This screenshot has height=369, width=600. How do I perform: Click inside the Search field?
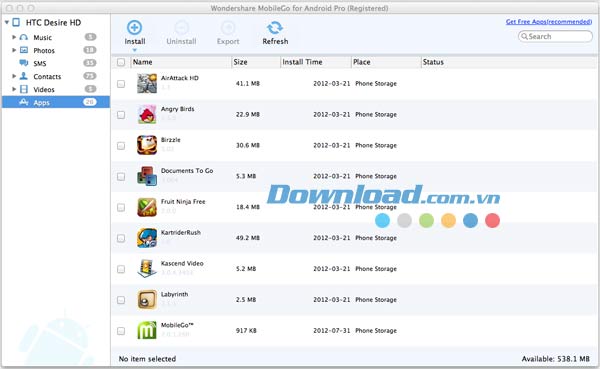555,36
